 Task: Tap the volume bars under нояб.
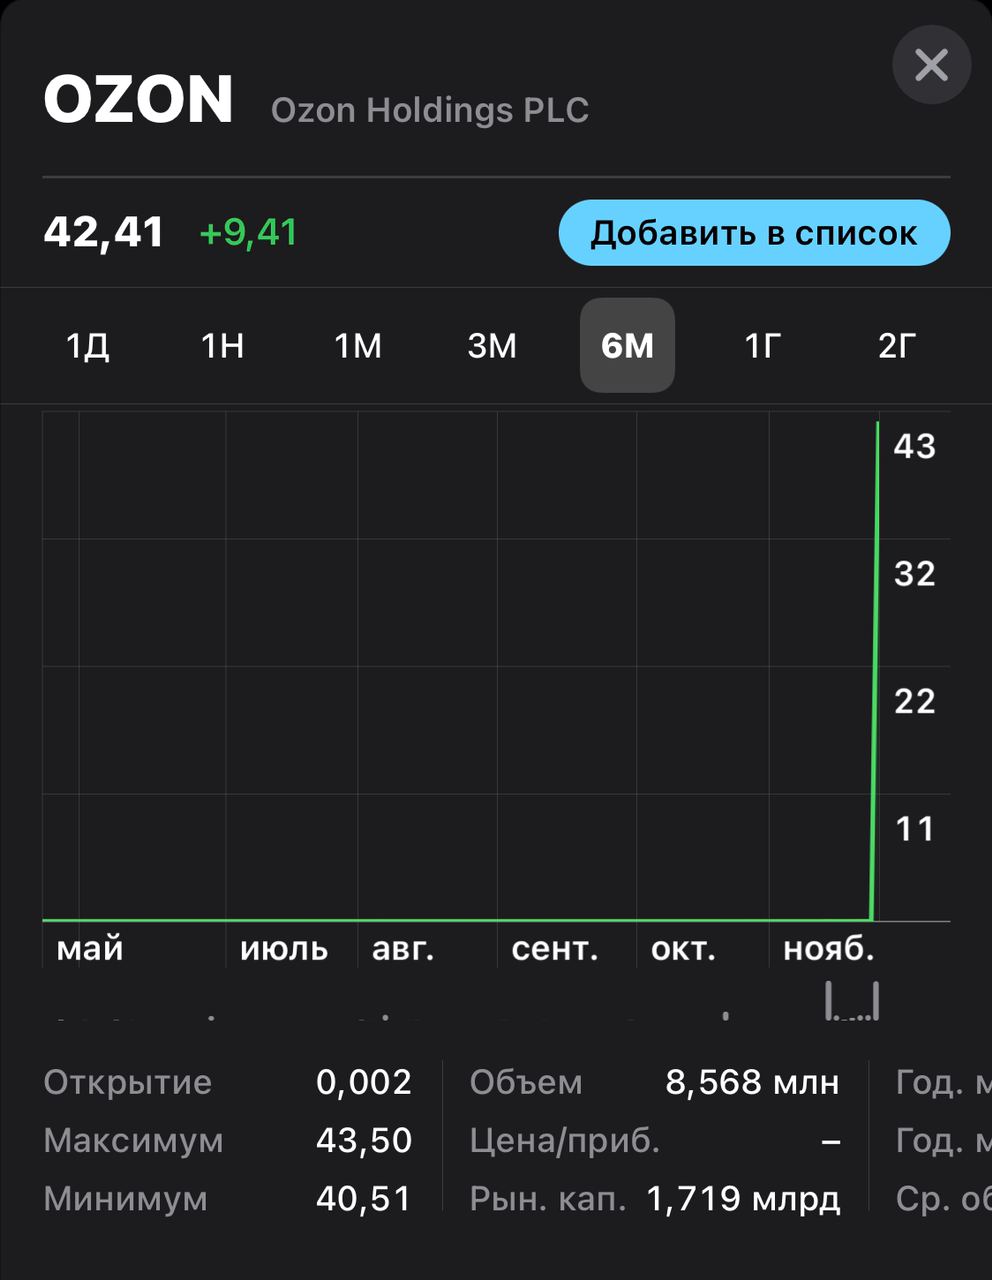(852, 1001)
